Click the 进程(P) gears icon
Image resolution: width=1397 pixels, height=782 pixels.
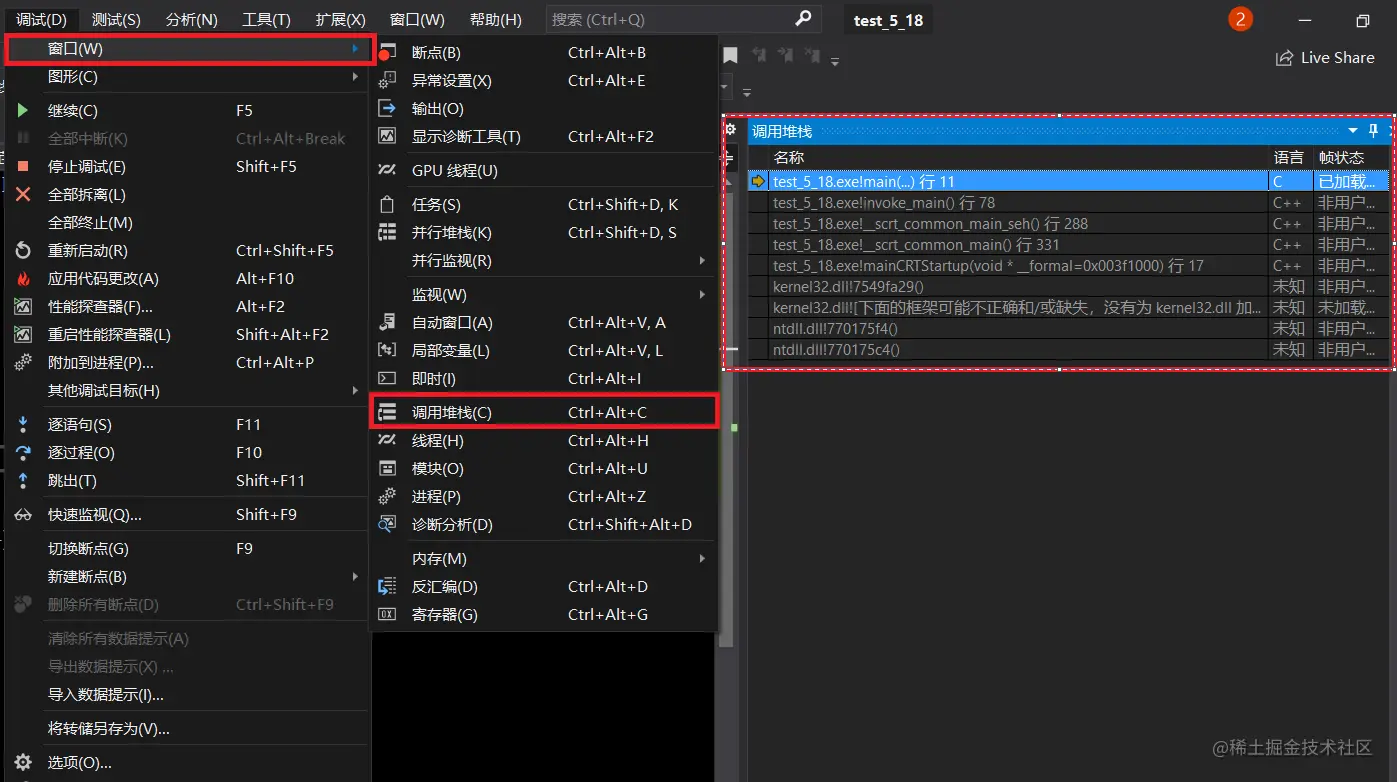387,497
